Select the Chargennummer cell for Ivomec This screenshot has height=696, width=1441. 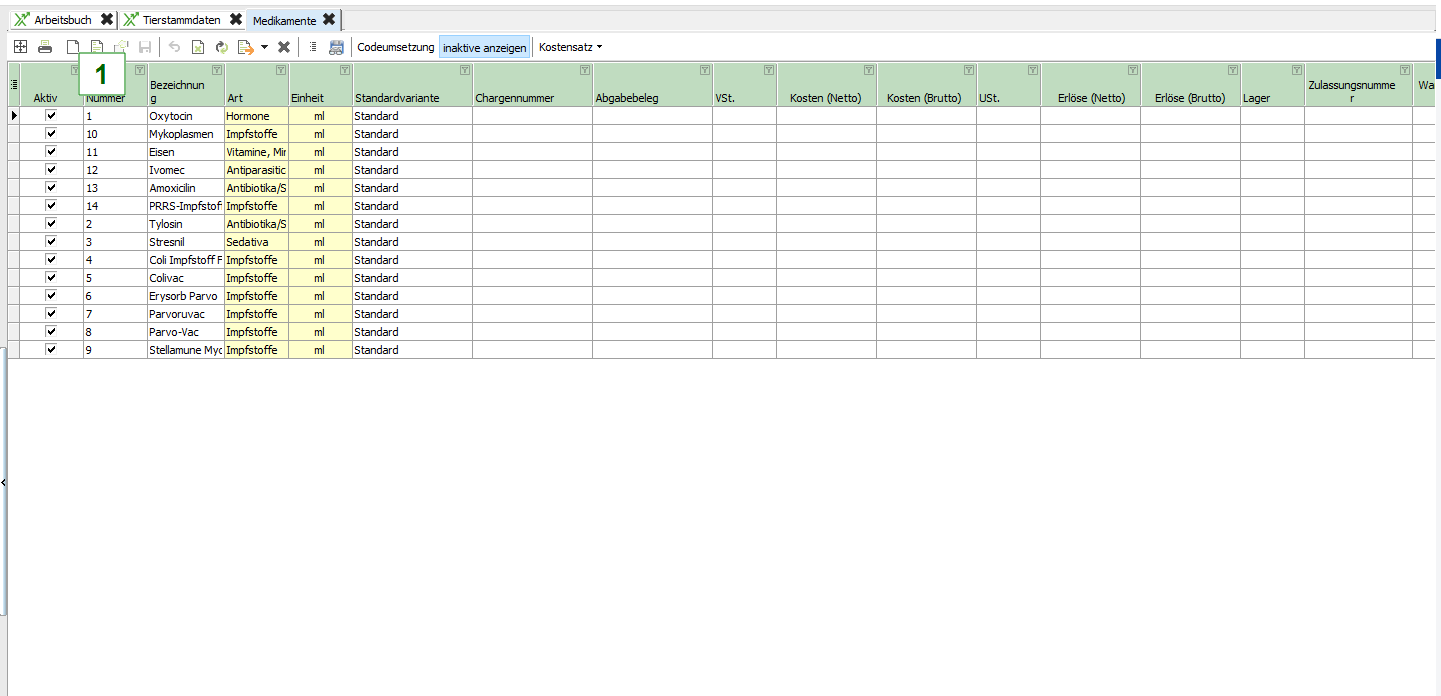click(532, 170)
